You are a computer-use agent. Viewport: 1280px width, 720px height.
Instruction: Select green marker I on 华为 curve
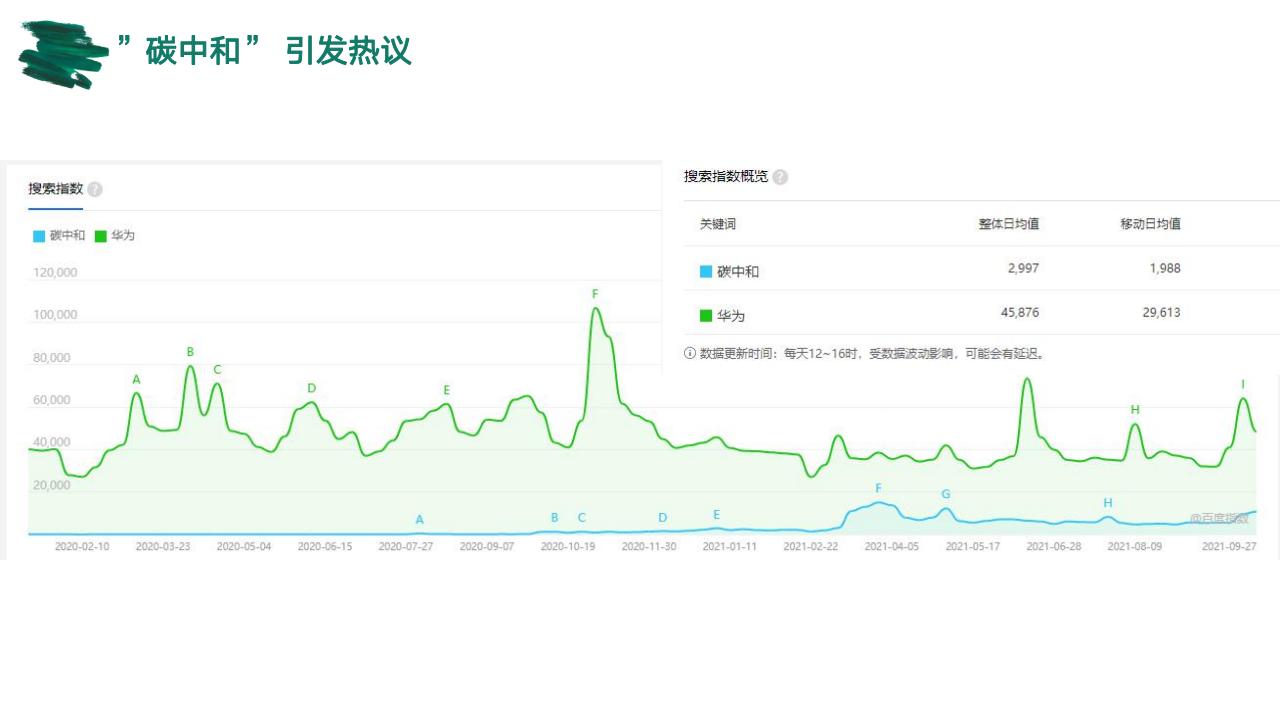(1243, 385)
